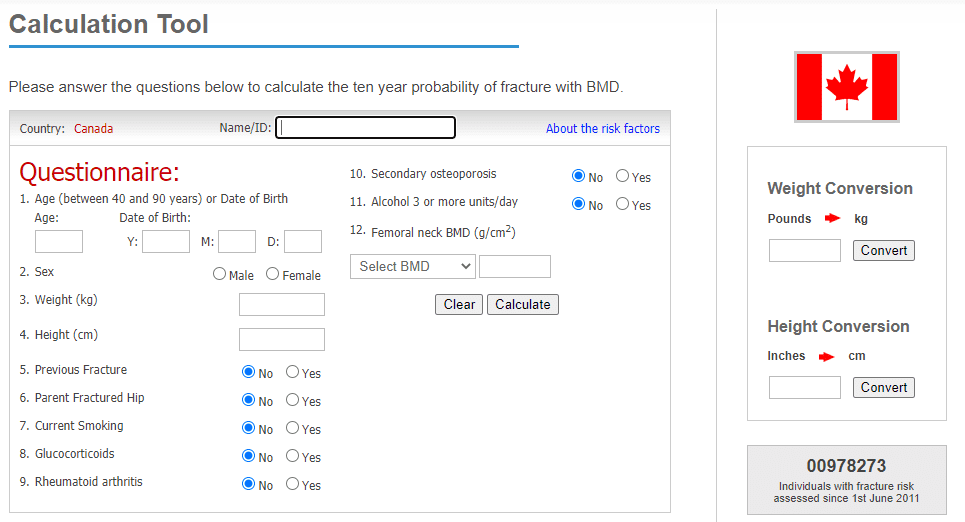Select Female for Sex
Viewport: 965px width, 522px height.
[x=273, y=274]
